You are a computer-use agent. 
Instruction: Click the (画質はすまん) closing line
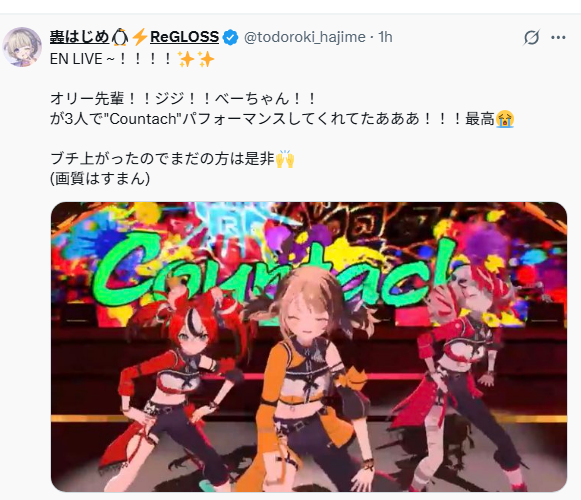[100, 179]
